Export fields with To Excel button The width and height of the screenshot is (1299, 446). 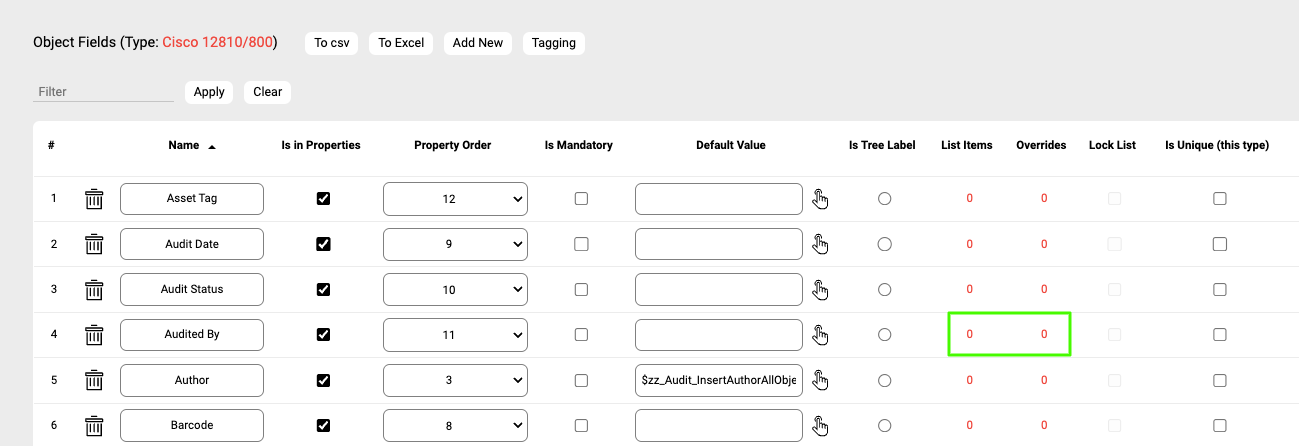(401, 43)
